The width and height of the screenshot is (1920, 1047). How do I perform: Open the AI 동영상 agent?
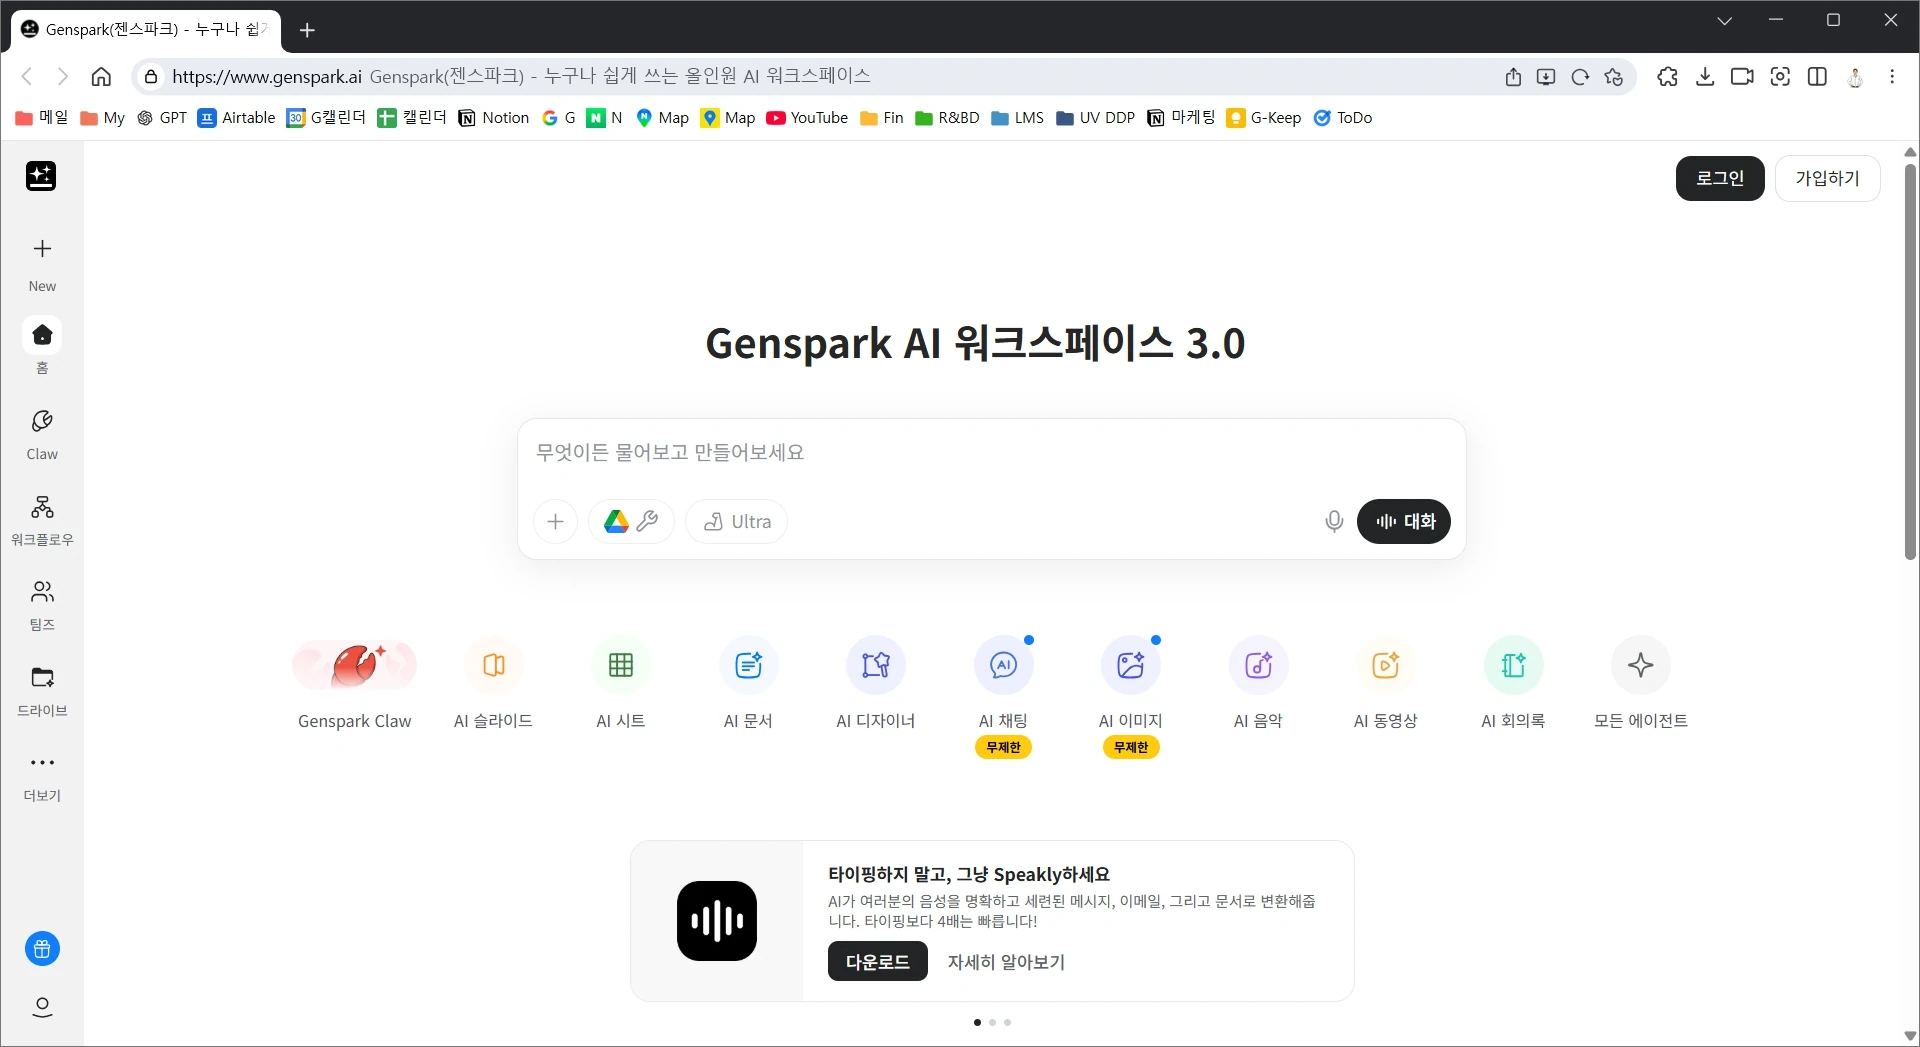(x=1386, y=684)
